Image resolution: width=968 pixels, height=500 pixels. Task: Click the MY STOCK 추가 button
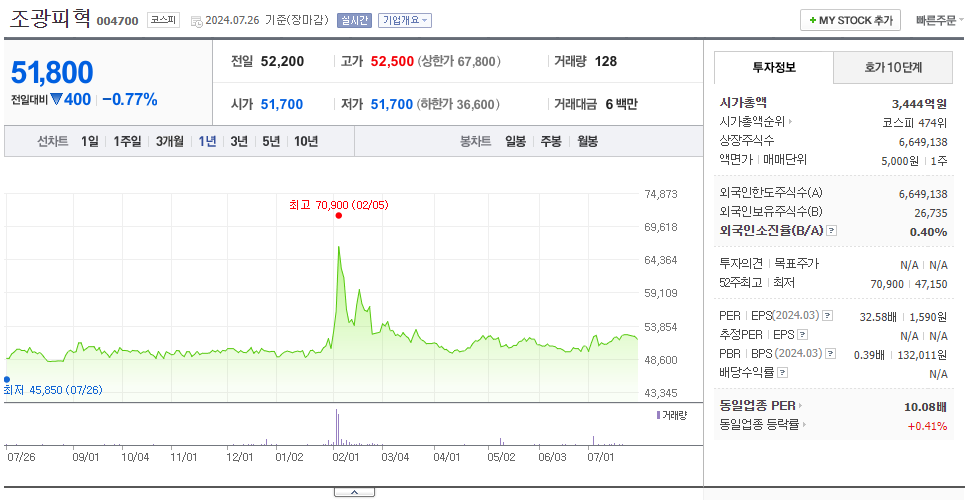(851, 20)
